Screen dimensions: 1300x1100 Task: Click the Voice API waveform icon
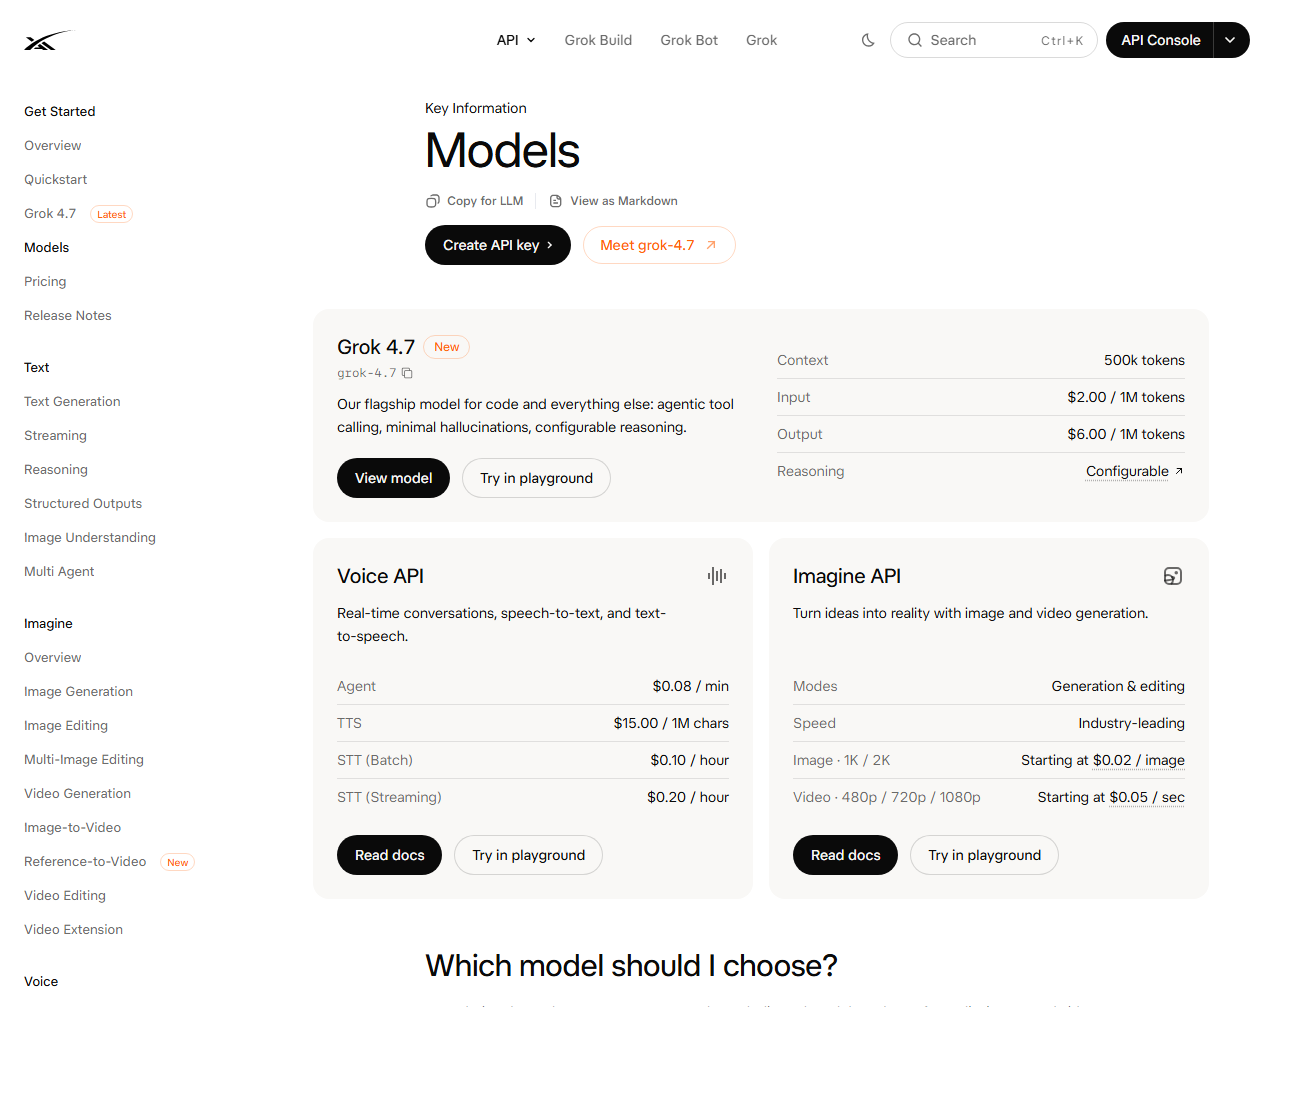pos(717,576)
